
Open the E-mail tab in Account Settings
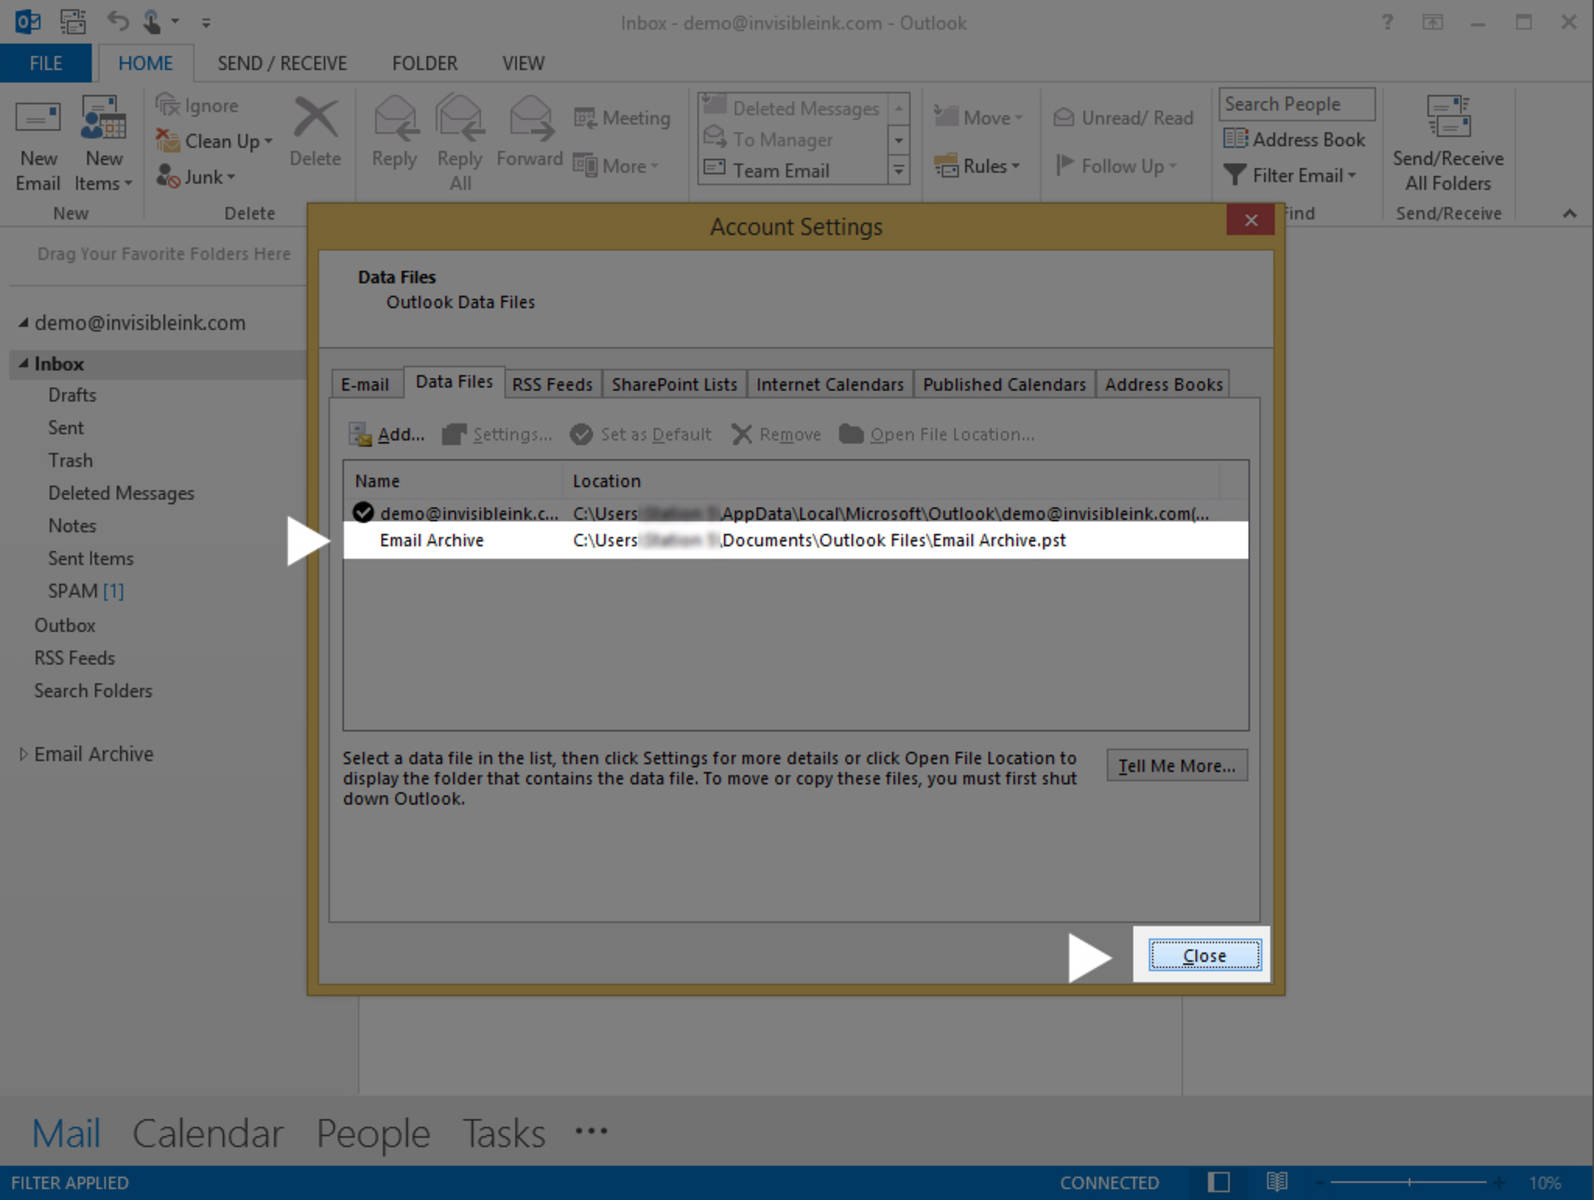click(x=365, y=384)
